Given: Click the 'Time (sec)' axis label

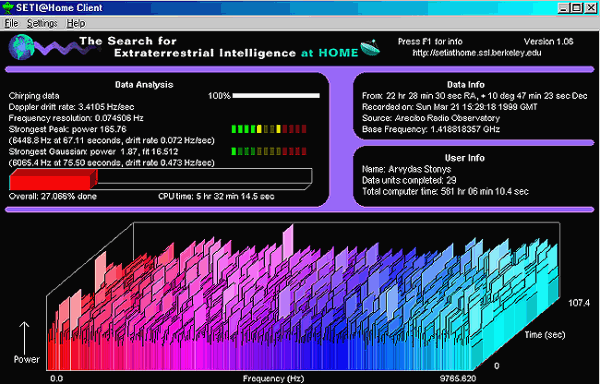Looking at the screenshot, I should click(x=545, y=335).
